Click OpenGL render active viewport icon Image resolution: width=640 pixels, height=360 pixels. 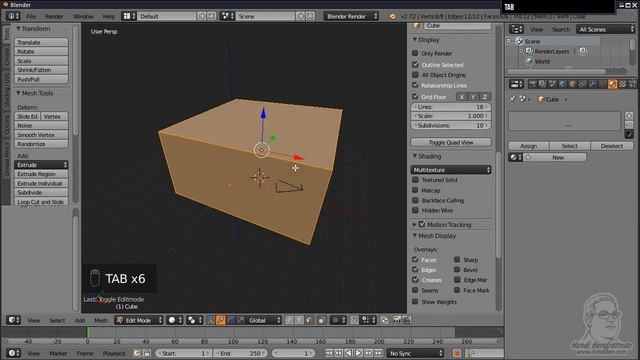pos(396,320)
